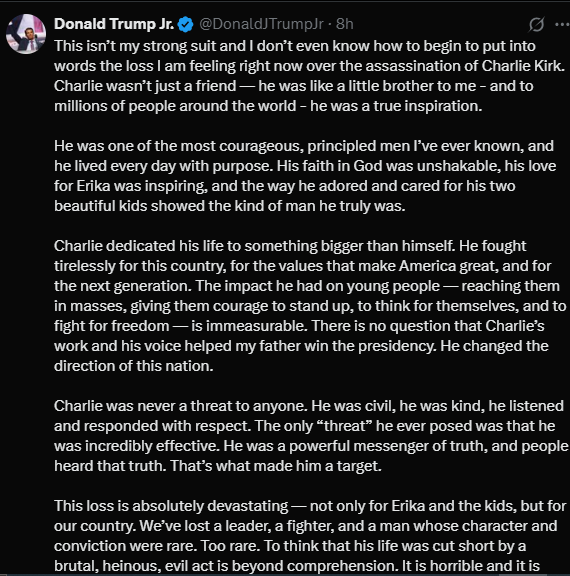Click the first paragraph starting "This isn't my strong suit"
Image resolution: width=570 pixels, height=576 pixels.
309,76
